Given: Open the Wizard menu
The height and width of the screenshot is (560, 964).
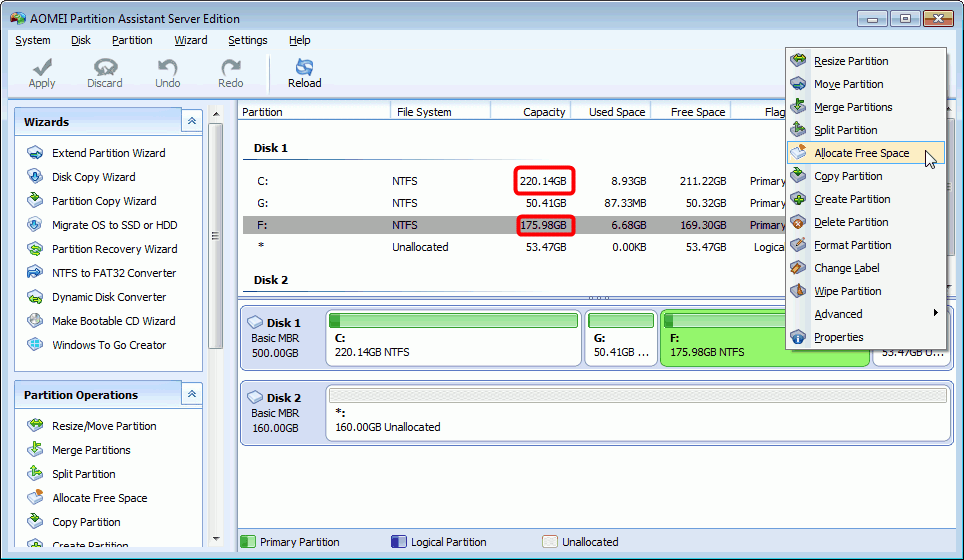Looking at the screenshot, I should [191, 40].
